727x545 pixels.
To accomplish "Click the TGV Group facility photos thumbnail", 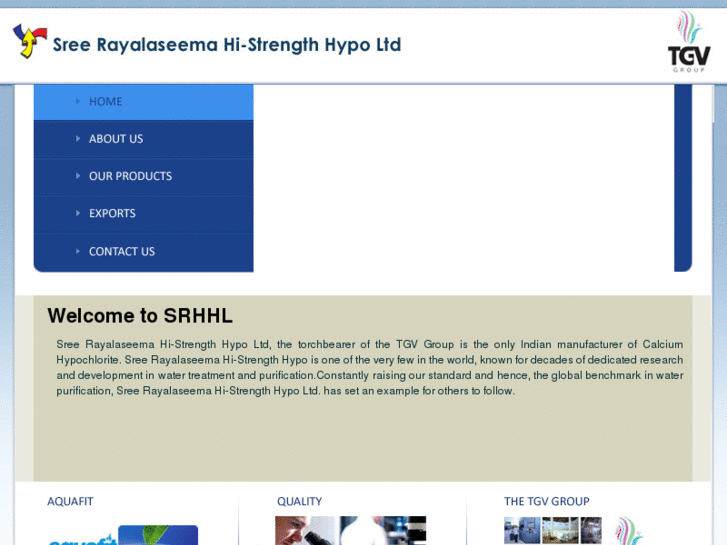I will [553, 531].
